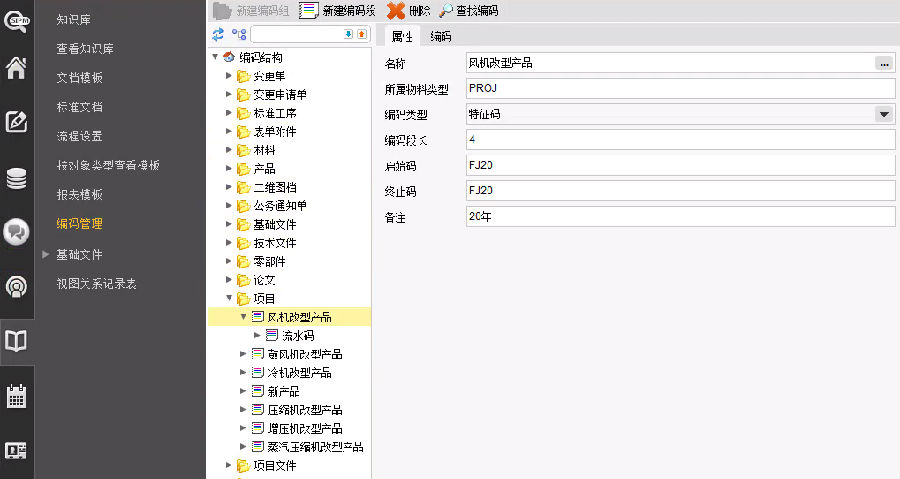
Task: Switch to the 属性 tab
Action: tap(402, 36)
